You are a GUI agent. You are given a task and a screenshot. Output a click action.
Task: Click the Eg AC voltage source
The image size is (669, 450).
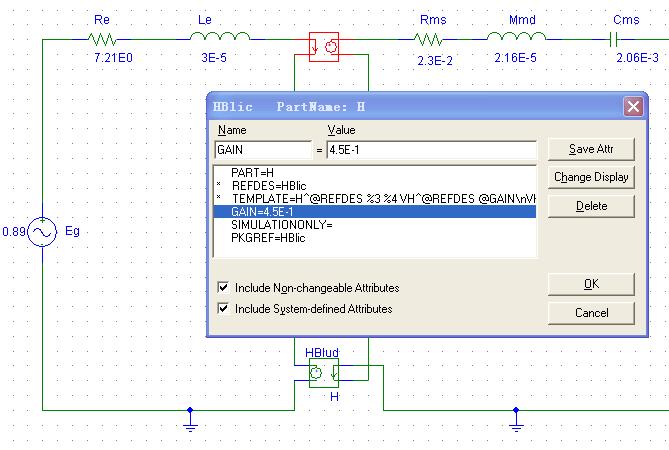pyautogui.click(x=43, y=232)
